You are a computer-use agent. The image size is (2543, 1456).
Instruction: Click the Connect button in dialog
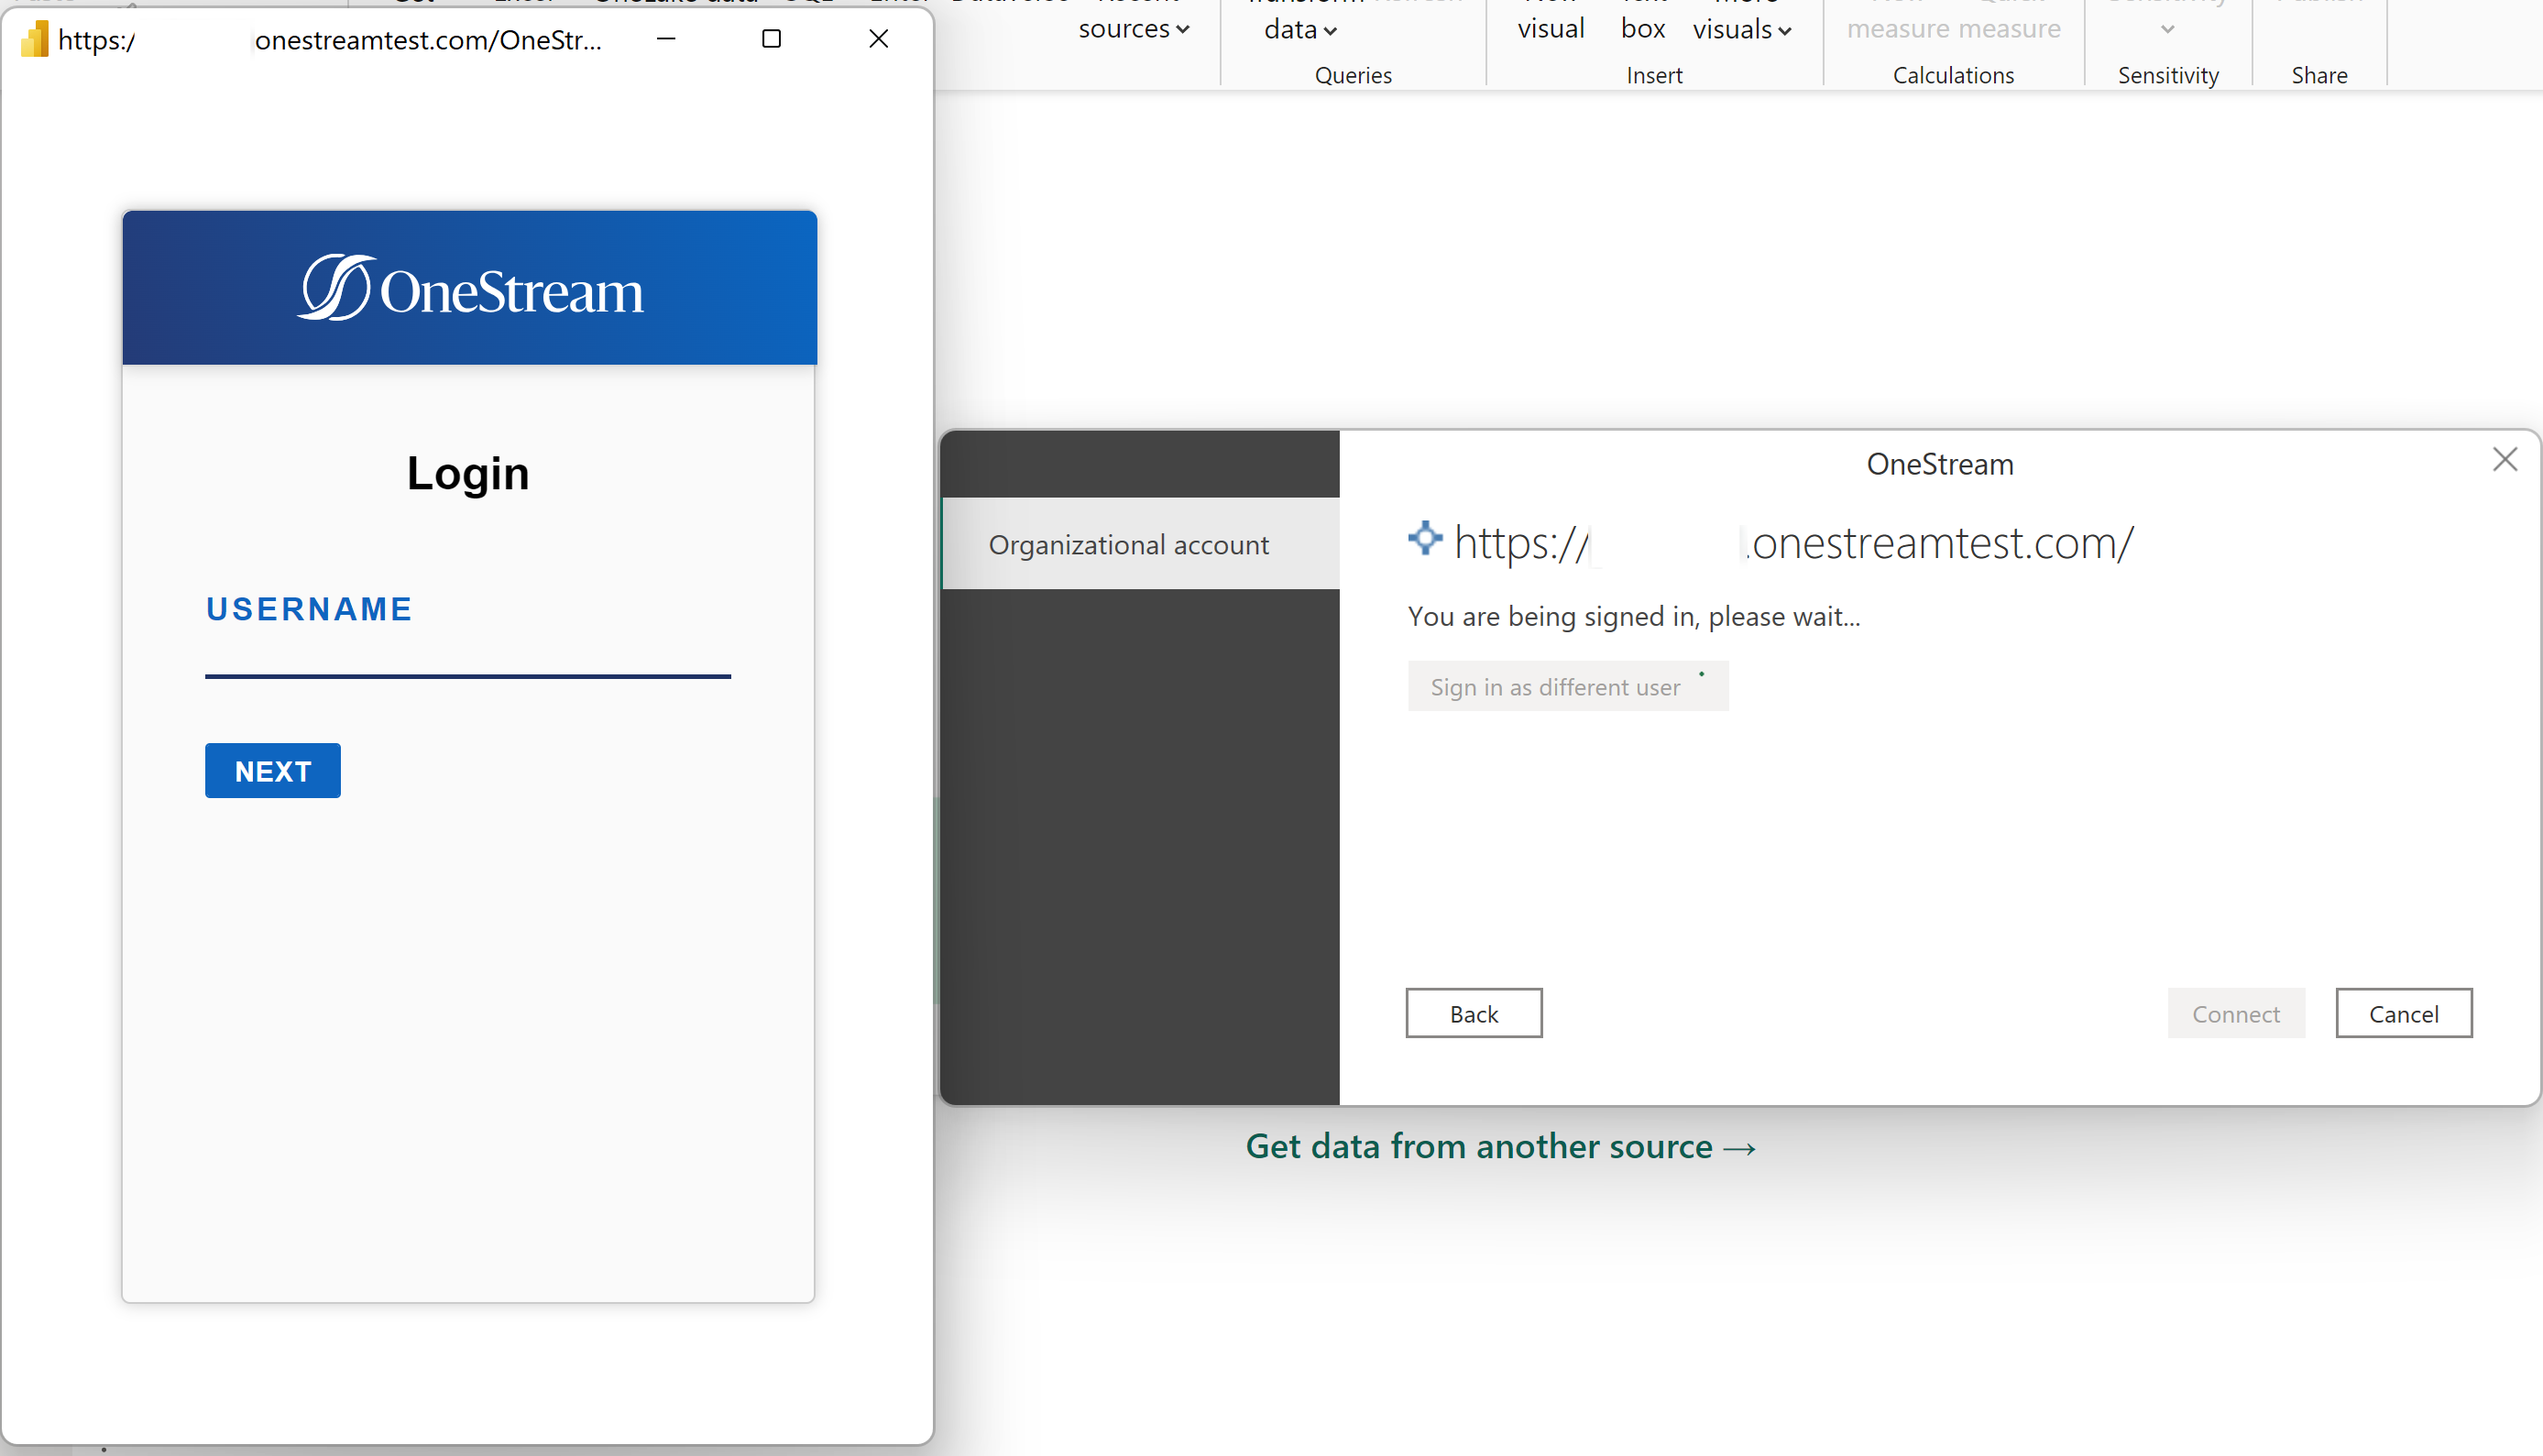pyautogui.click(x=2237, y=1014)
